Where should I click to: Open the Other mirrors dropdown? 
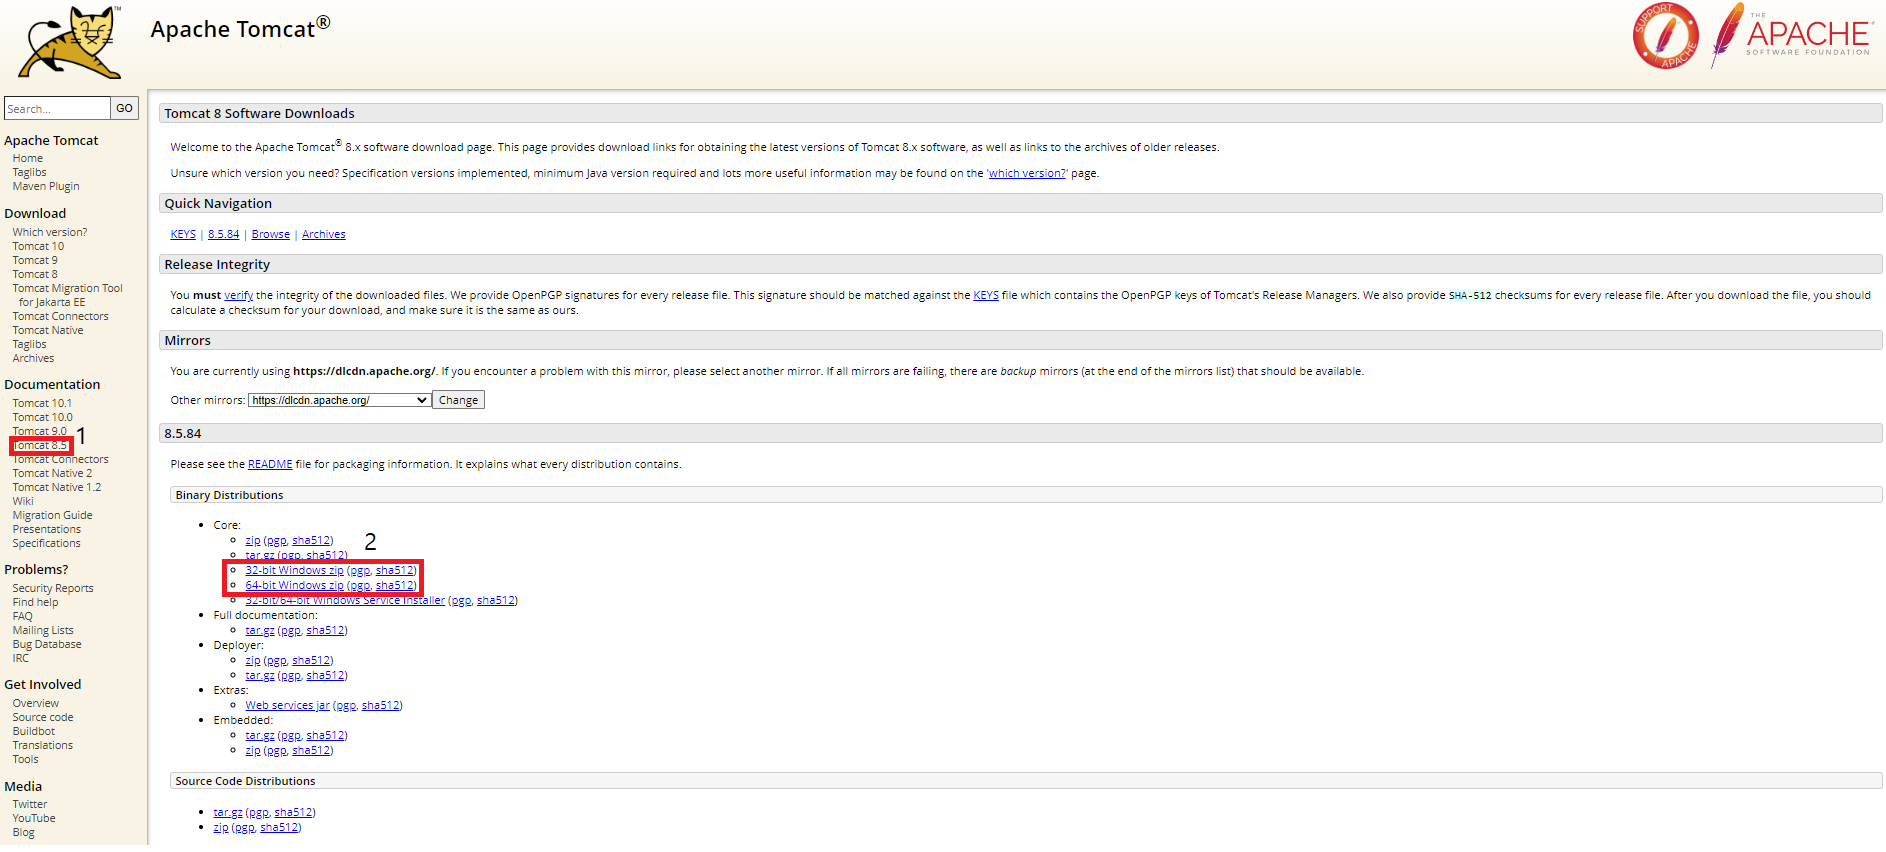[x=339, y=400]
